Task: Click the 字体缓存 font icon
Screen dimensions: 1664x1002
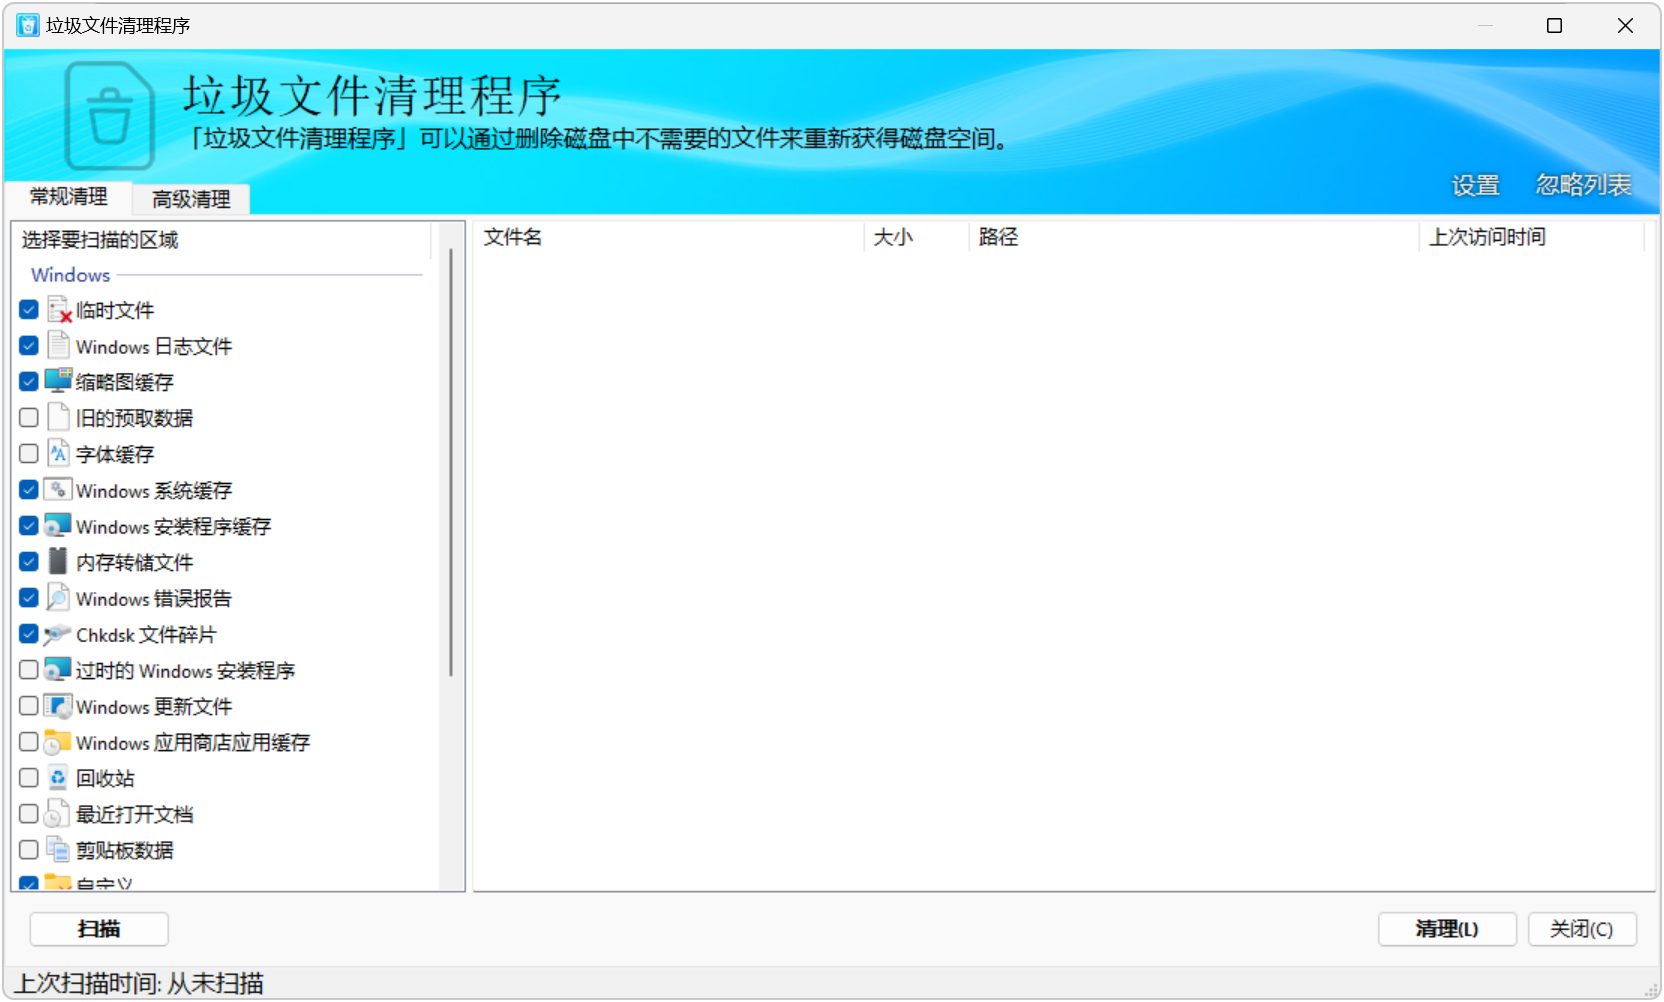Action: pos(59,453)
